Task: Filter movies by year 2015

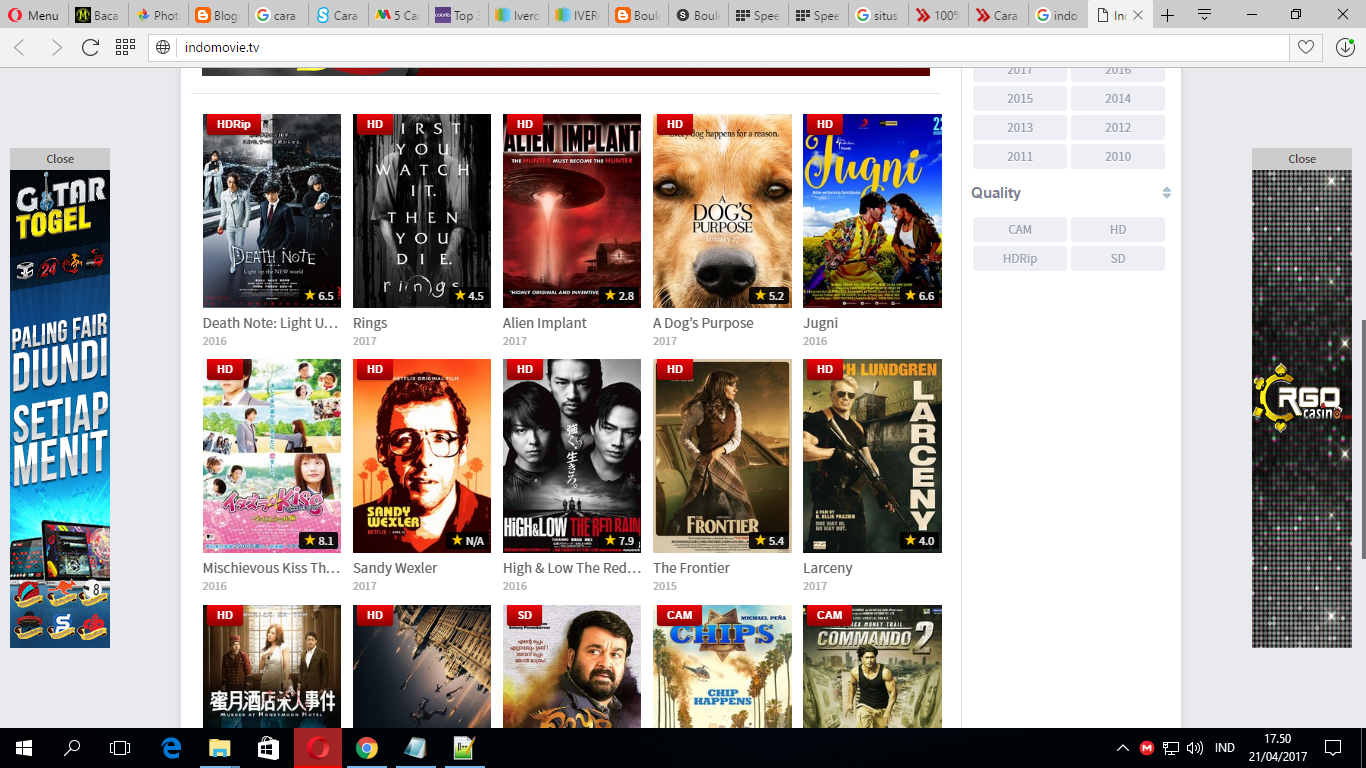Action: coord(1020,98)
